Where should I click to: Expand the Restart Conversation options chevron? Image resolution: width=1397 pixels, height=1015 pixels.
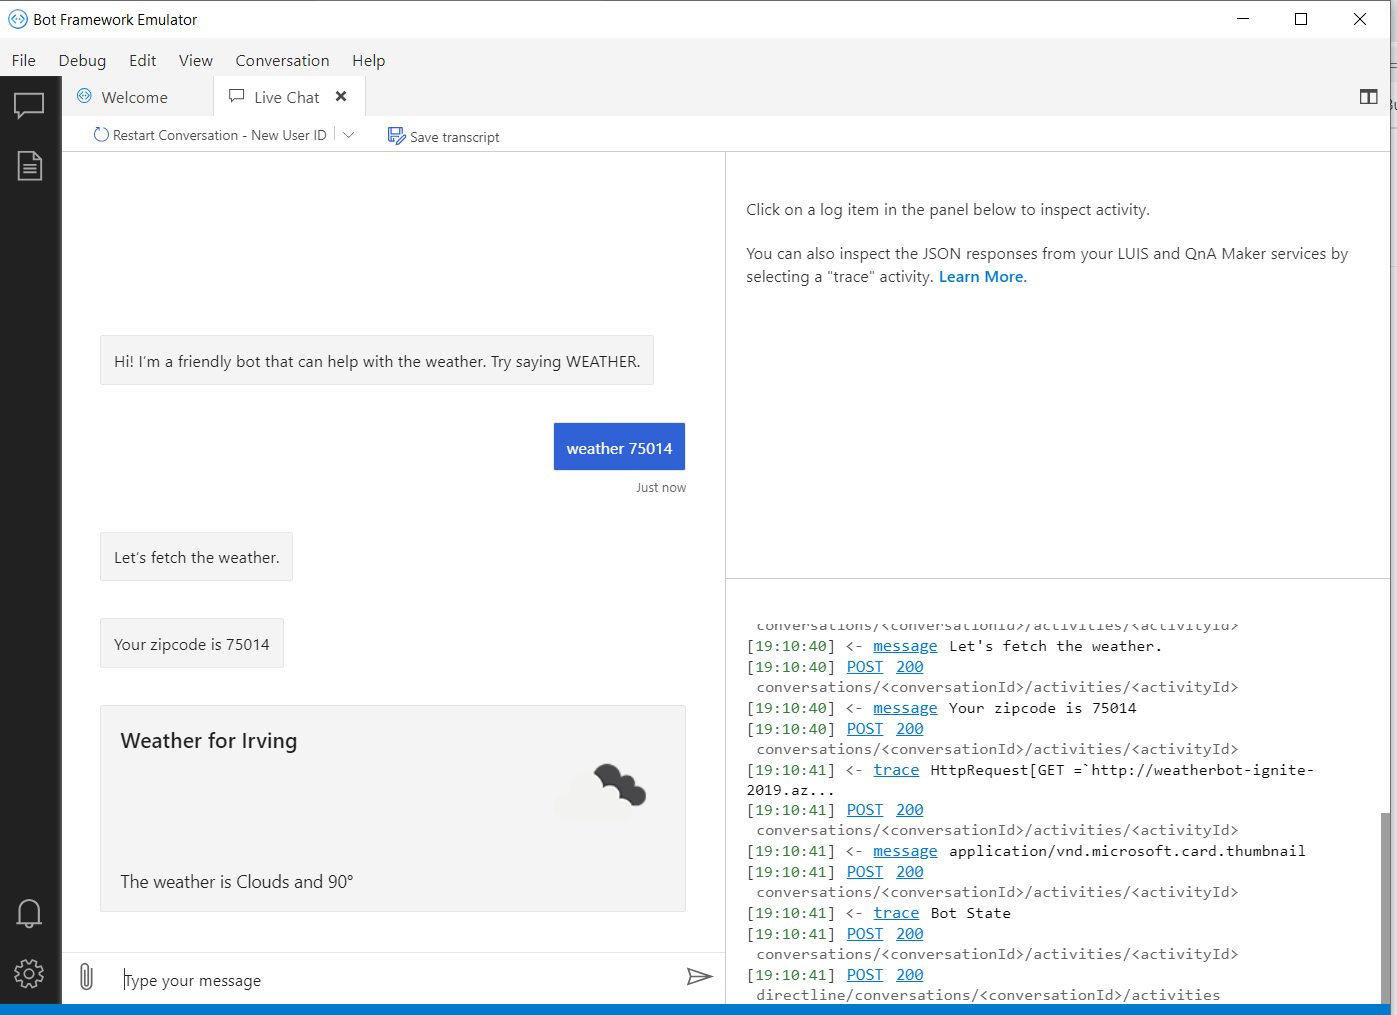[348, 134]
